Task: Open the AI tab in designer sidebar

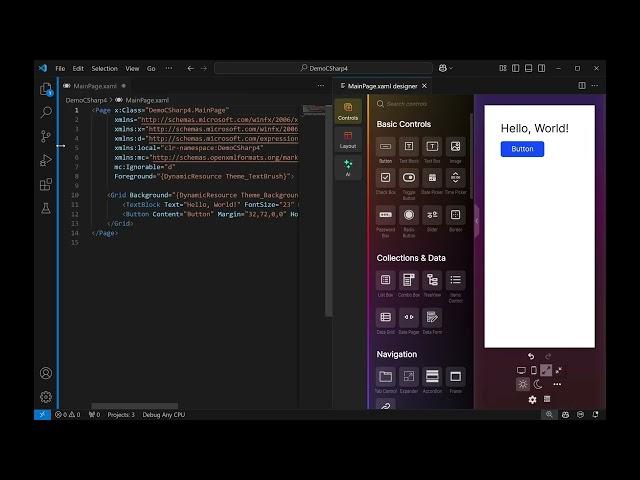Action: pyautogui.click(x=348, y=167)
